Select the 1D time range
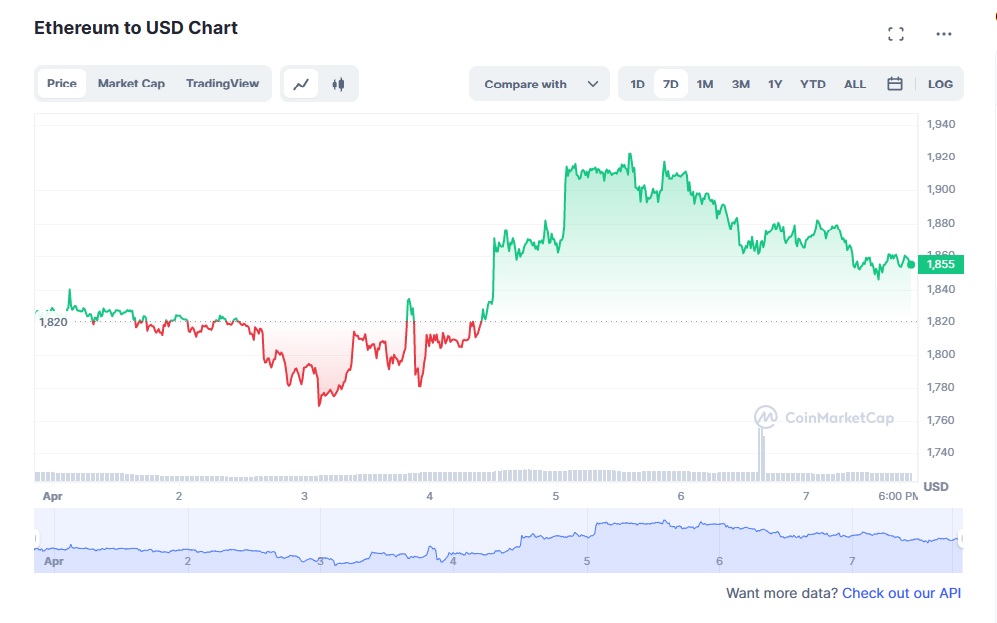Image resolution: width=997 pixels, height=623 pixels. click(x=637, y=84)
